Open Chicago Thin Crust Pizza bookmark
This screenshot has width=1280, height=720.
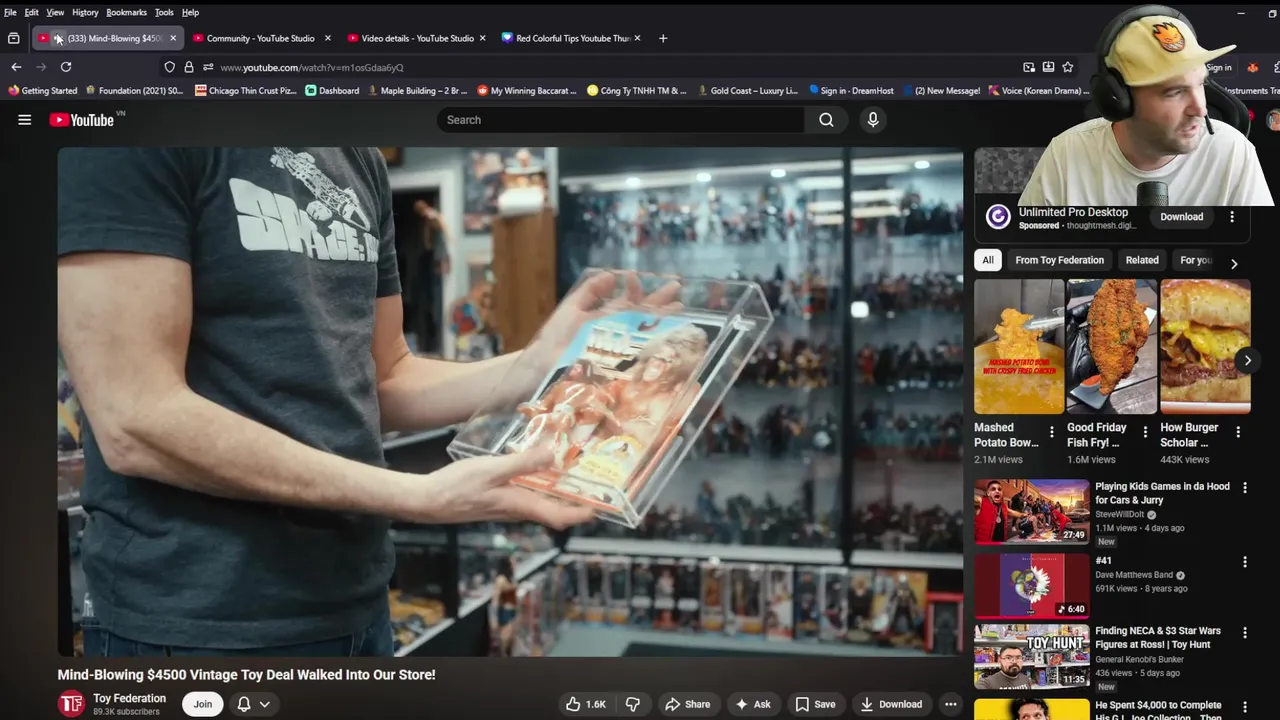[x=246, y=91]
